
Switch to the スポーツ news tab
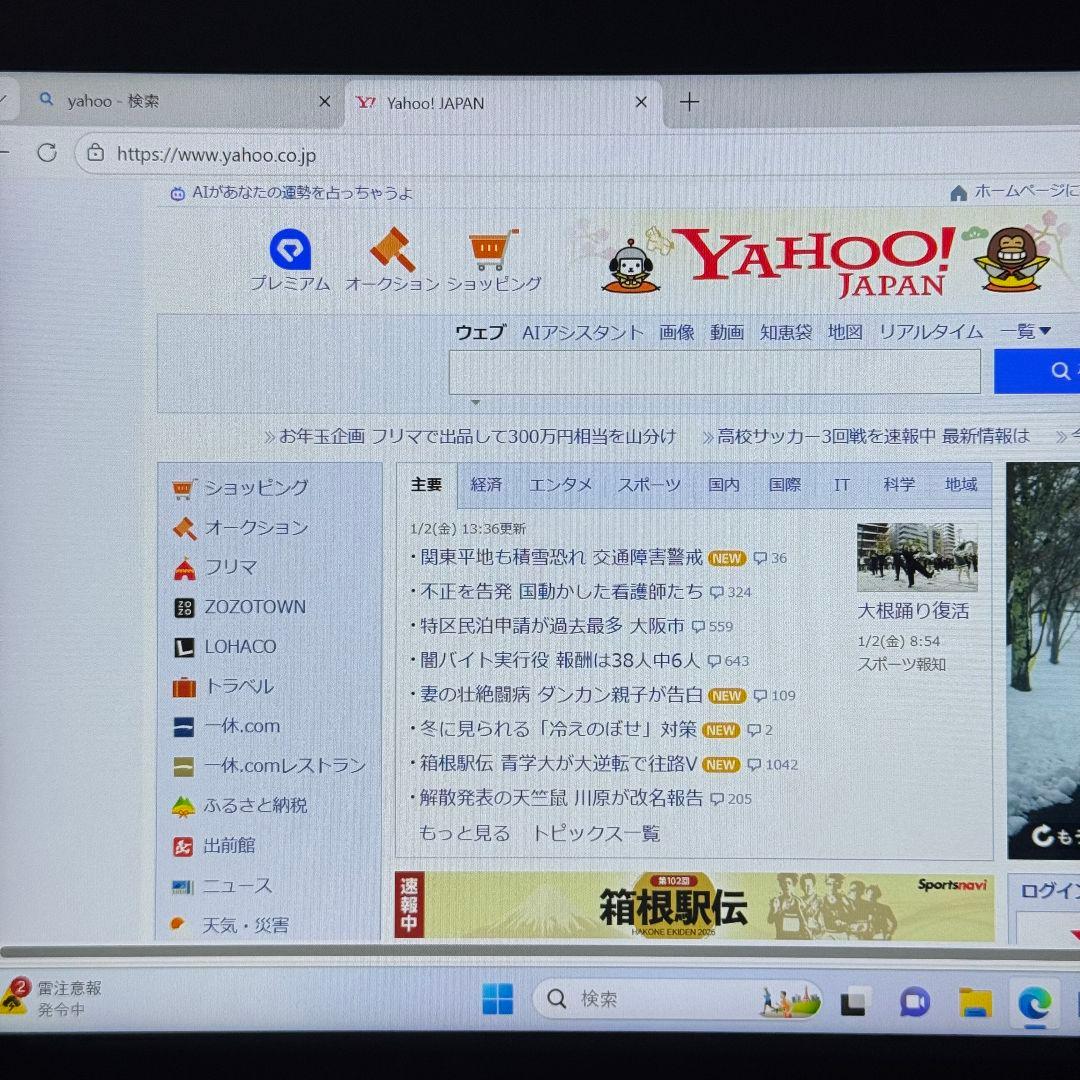click(x=651, y=484)
